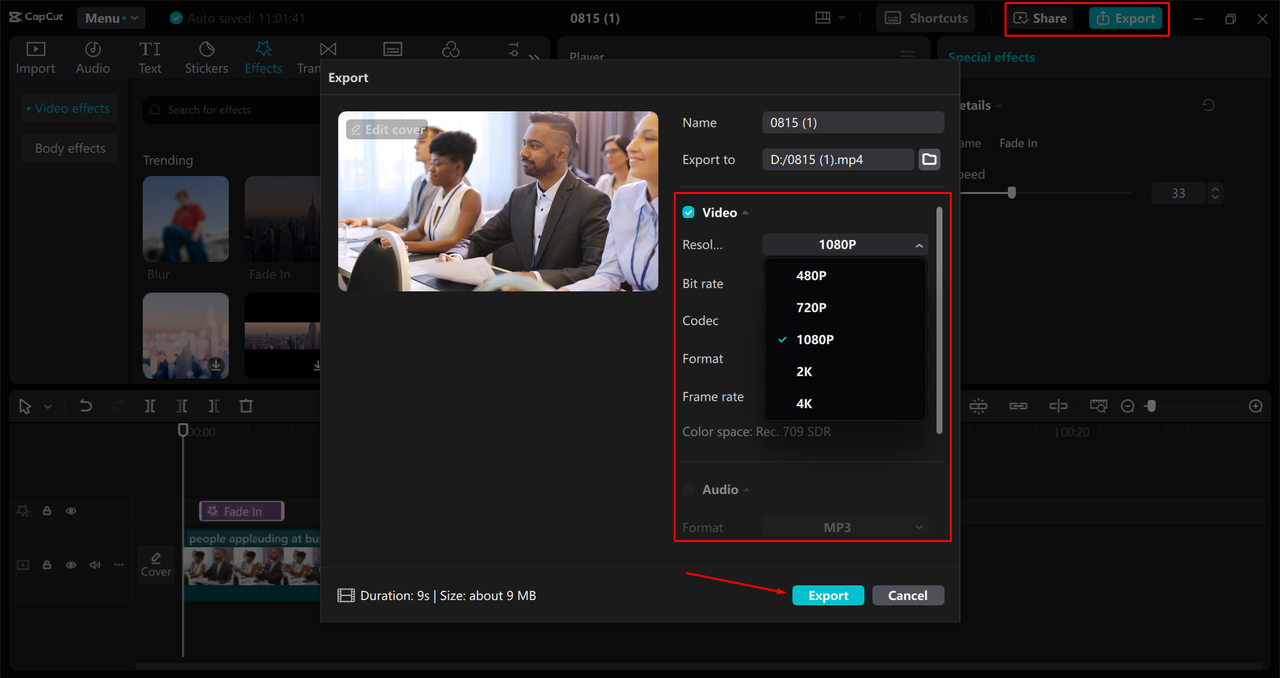Click the Cover button on the timeline
Viewport: 1280px width, 678px height.
pyautogui.click(x=156, y=565)
